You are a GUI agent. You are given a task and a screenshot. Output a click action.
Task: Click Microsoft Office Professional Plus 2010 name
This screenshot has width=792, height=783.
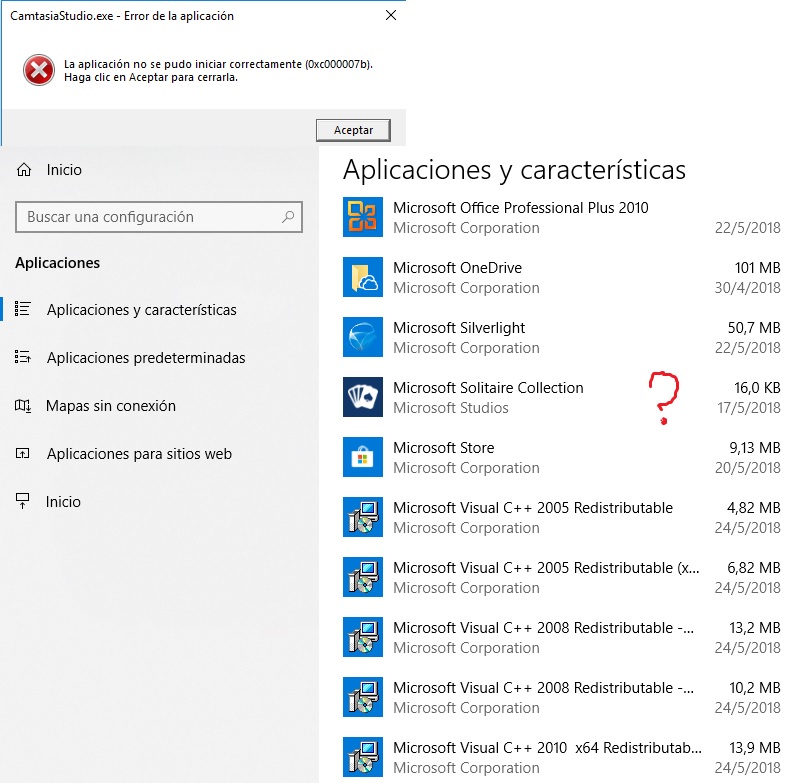tap(521, 208)
